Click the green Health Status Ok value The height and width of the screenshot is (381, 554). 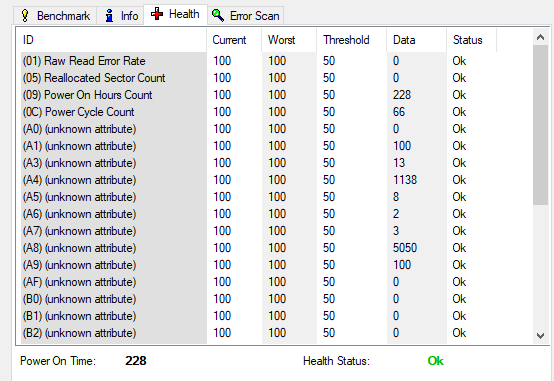[x=435, y=361]
